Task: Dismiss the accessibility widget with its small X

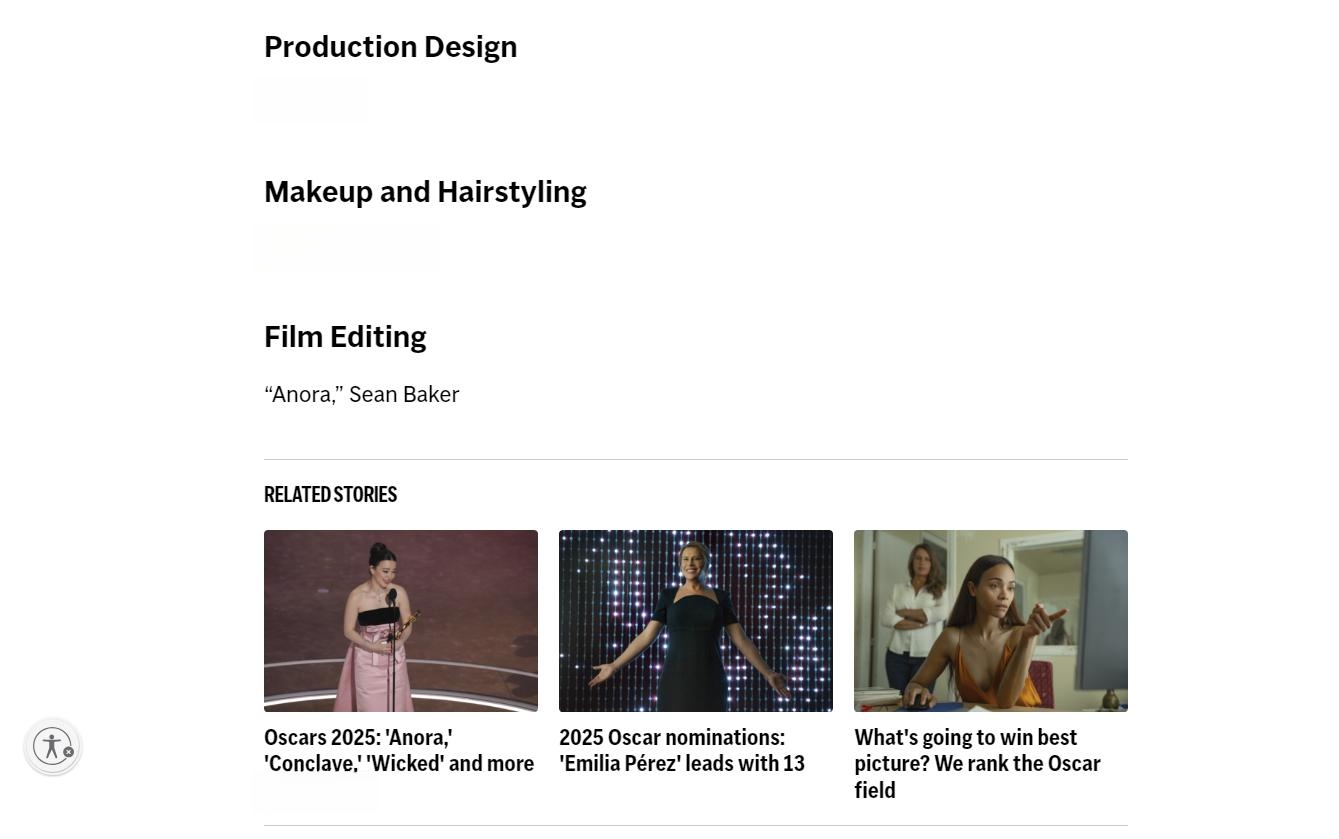Action: pos(68,752)
